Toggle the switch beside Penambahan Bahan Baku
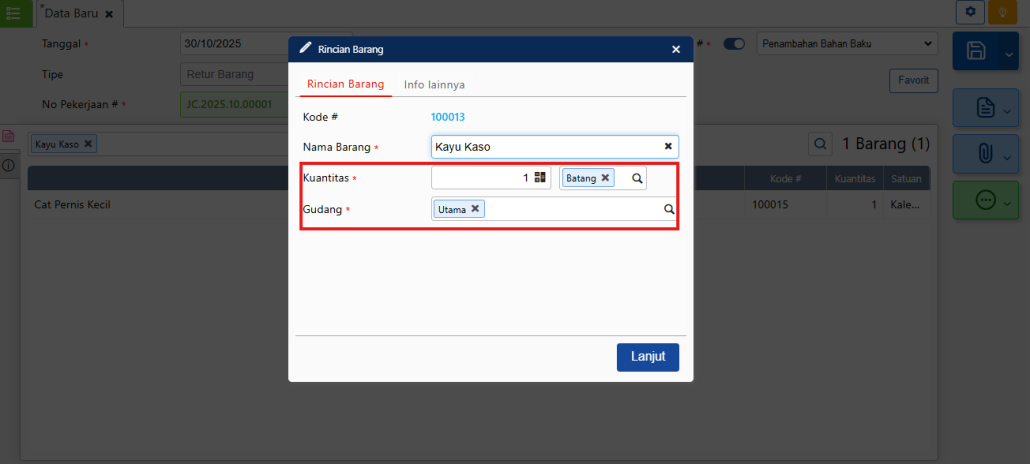Viewport: 1030px width, 464px height. point(735,44)
